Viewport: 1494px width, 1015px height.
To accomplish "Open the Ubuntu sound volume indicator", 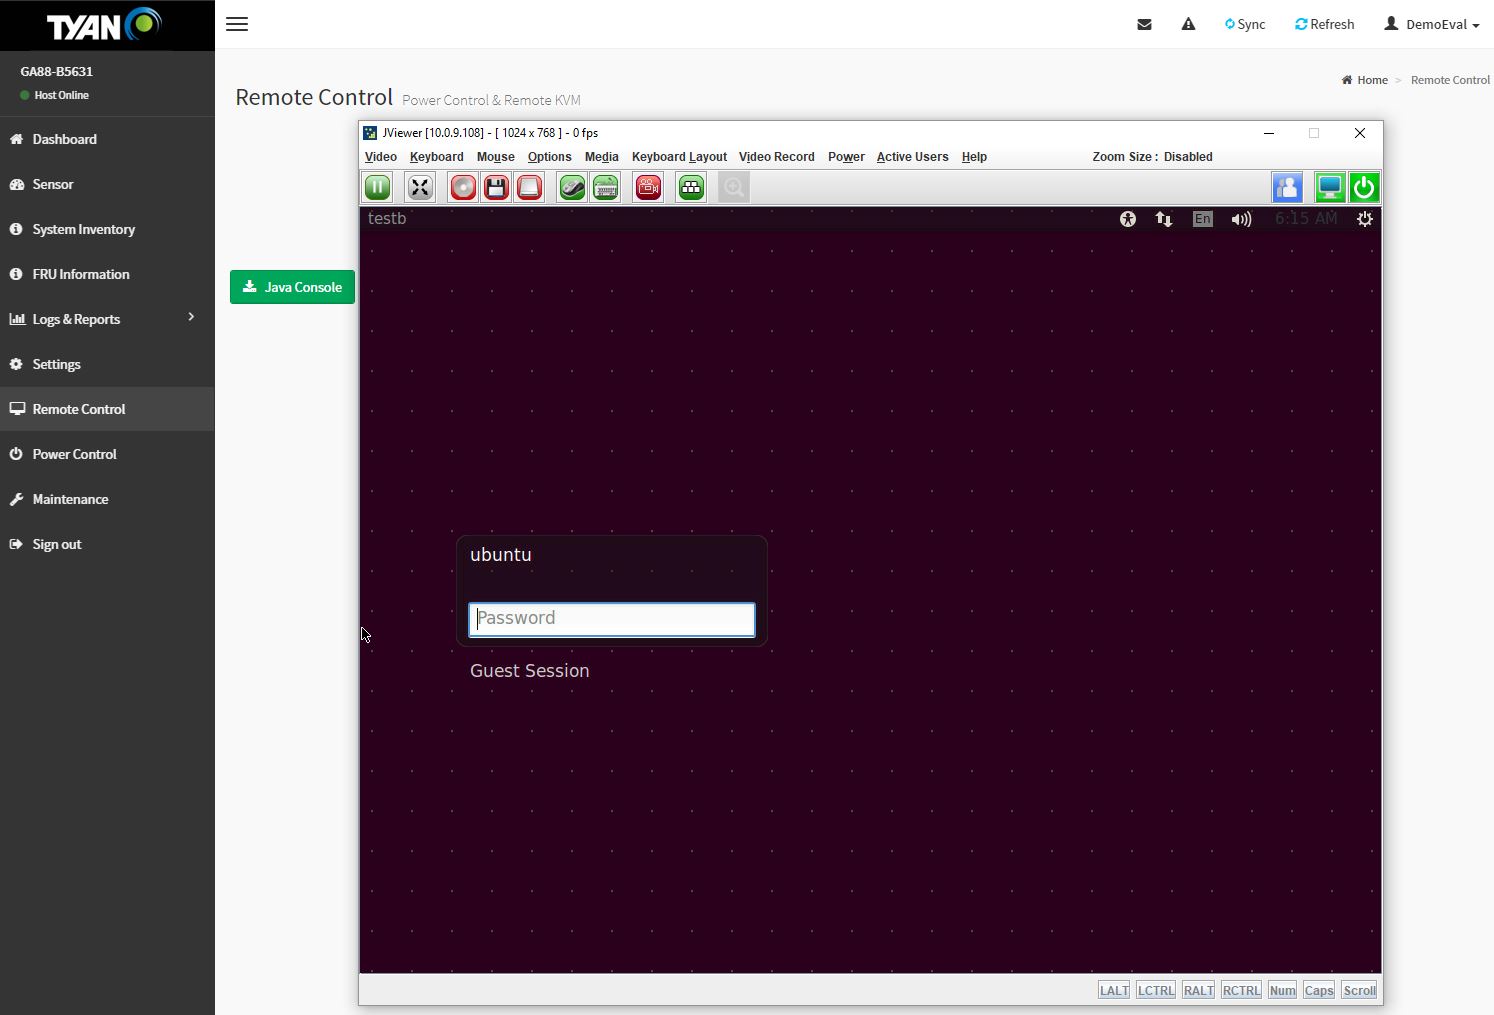I will point(1241,219).
